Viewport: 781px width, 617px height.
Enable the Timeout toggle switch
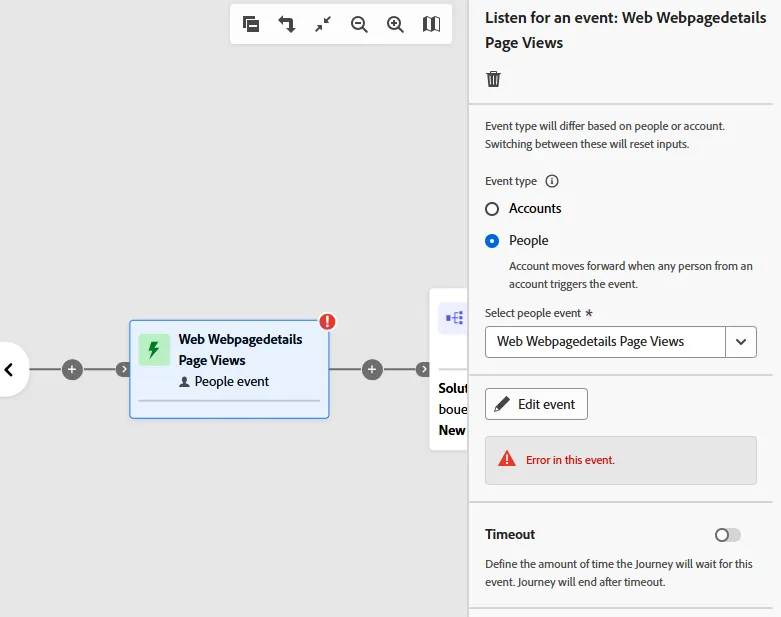728,535
